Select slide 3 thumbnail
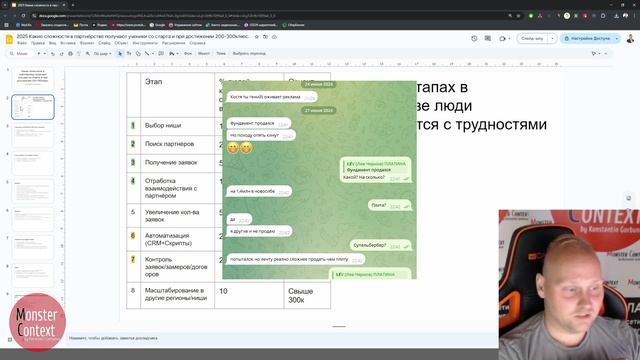The image size is (640, 360). click(x=33, y=135)
